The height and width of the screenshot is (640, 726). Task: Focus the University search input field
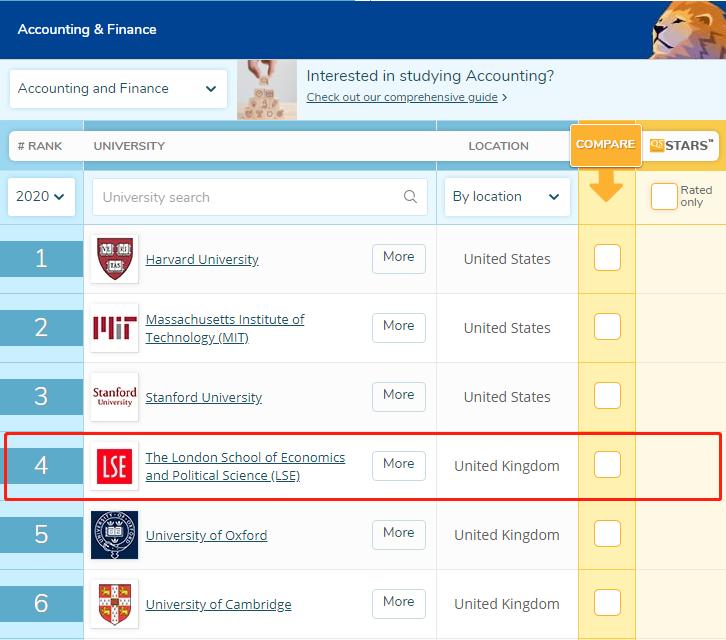250,197
